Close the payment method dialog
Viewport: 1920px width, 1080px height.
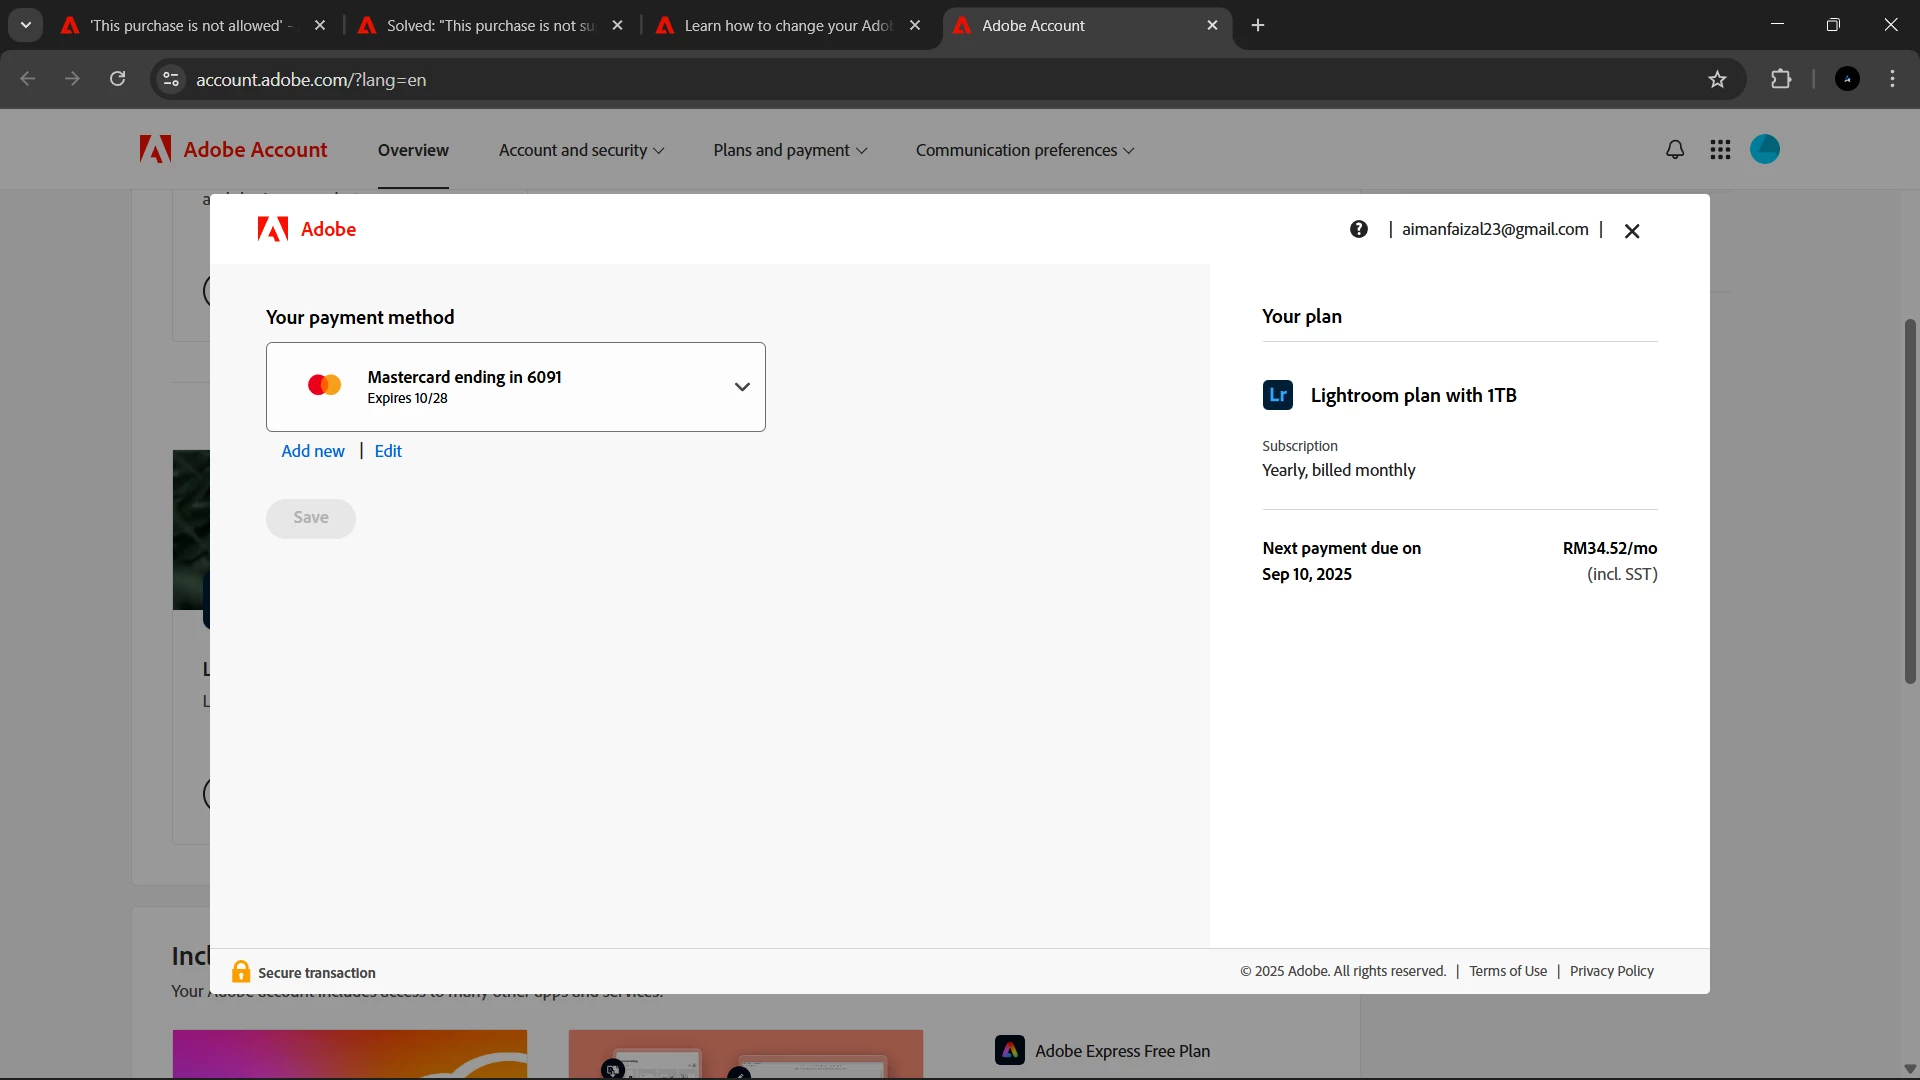1632,231
